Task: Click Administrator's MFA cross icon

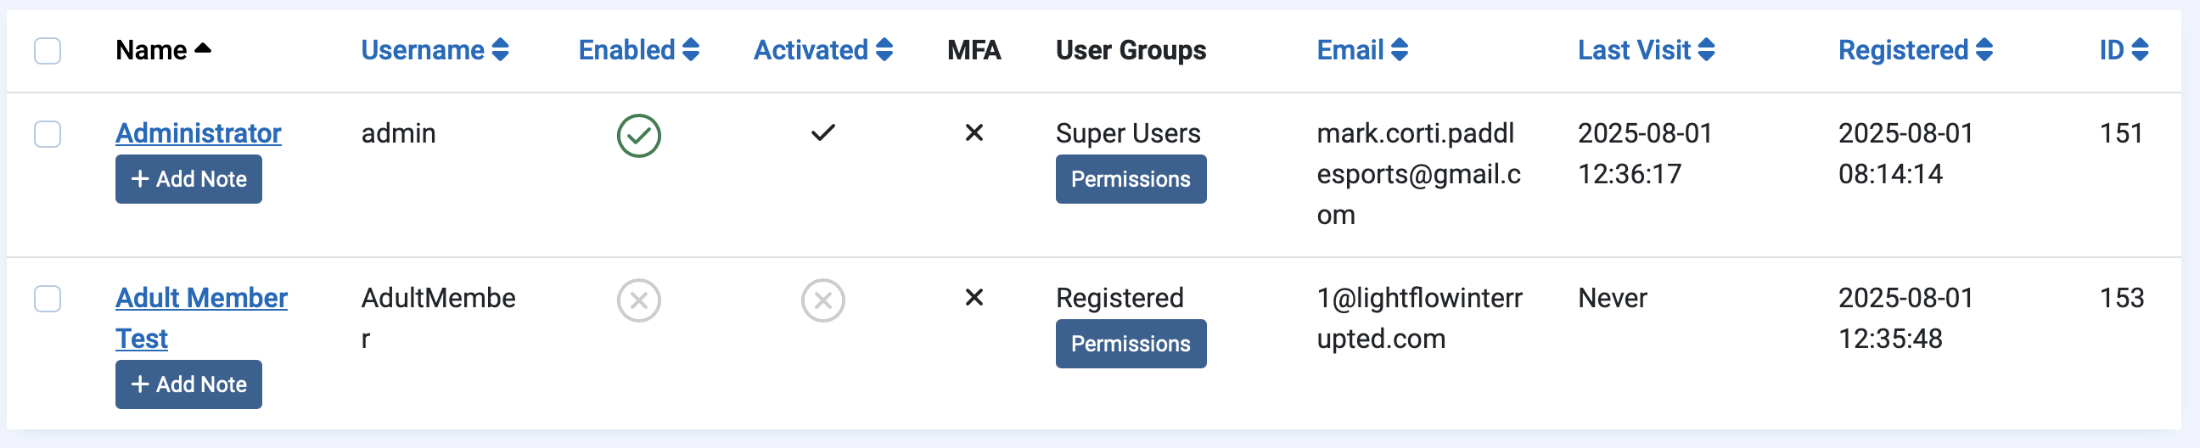Action: [x=974, y=133]
